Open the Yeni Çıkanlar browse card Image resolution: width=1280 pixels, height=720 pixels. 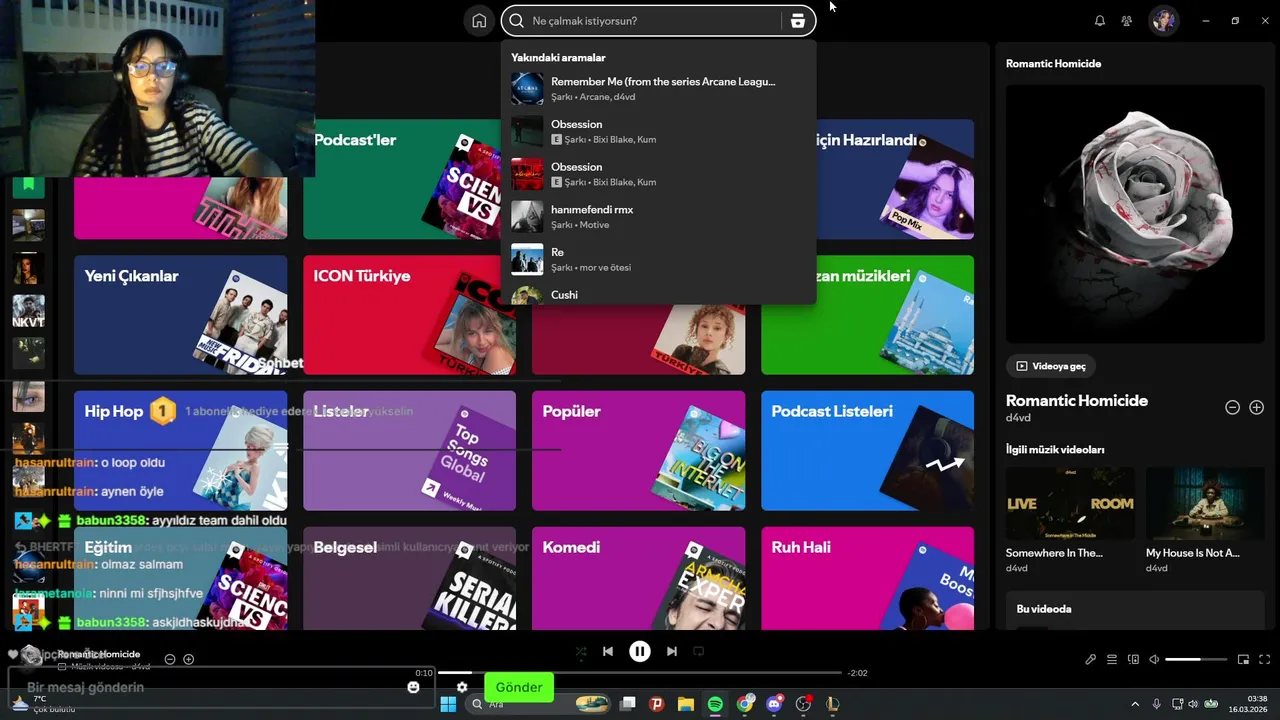click(x=180, y=315)
